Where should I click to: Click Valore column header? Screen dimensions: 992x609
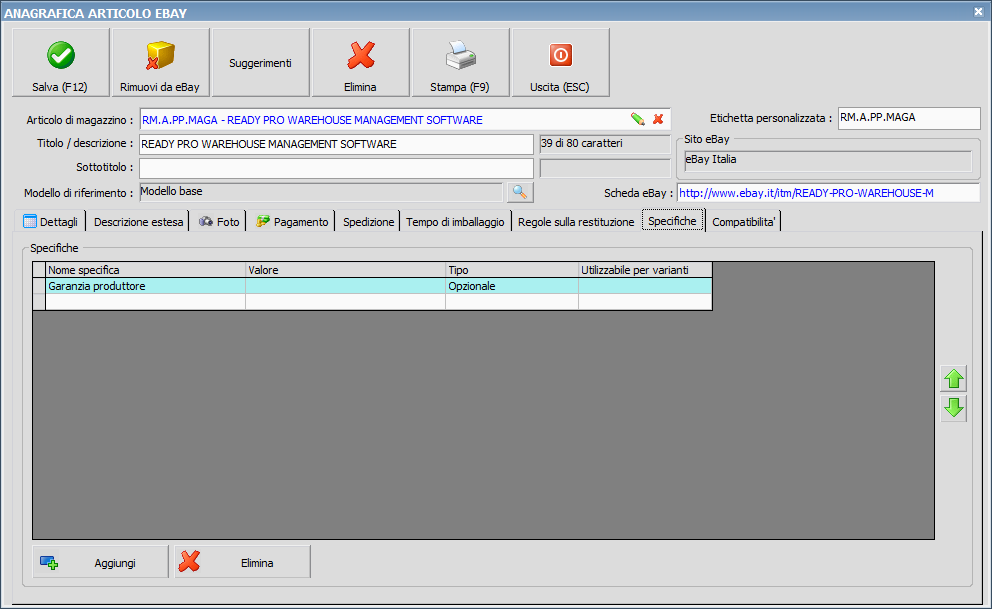(x=345, y=270)
